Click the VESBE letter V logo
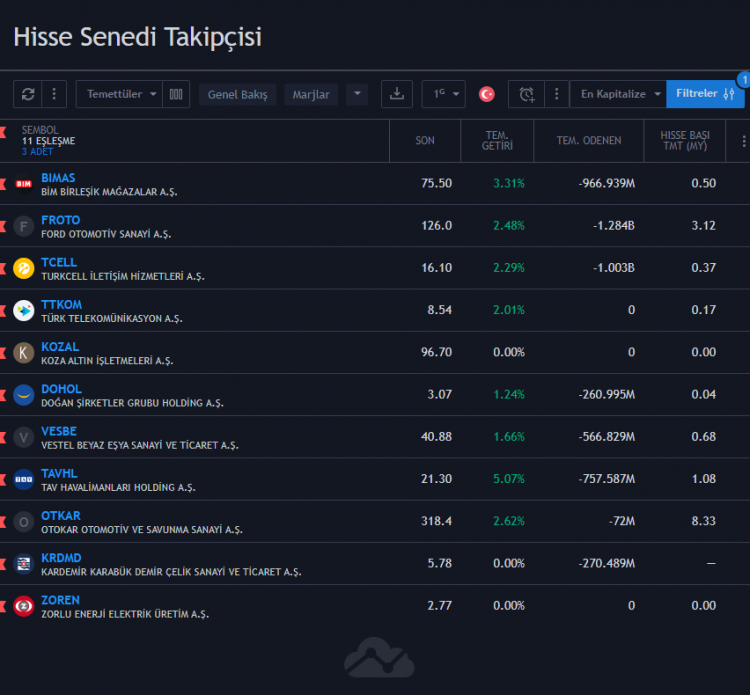 click(x=23, y=437)
